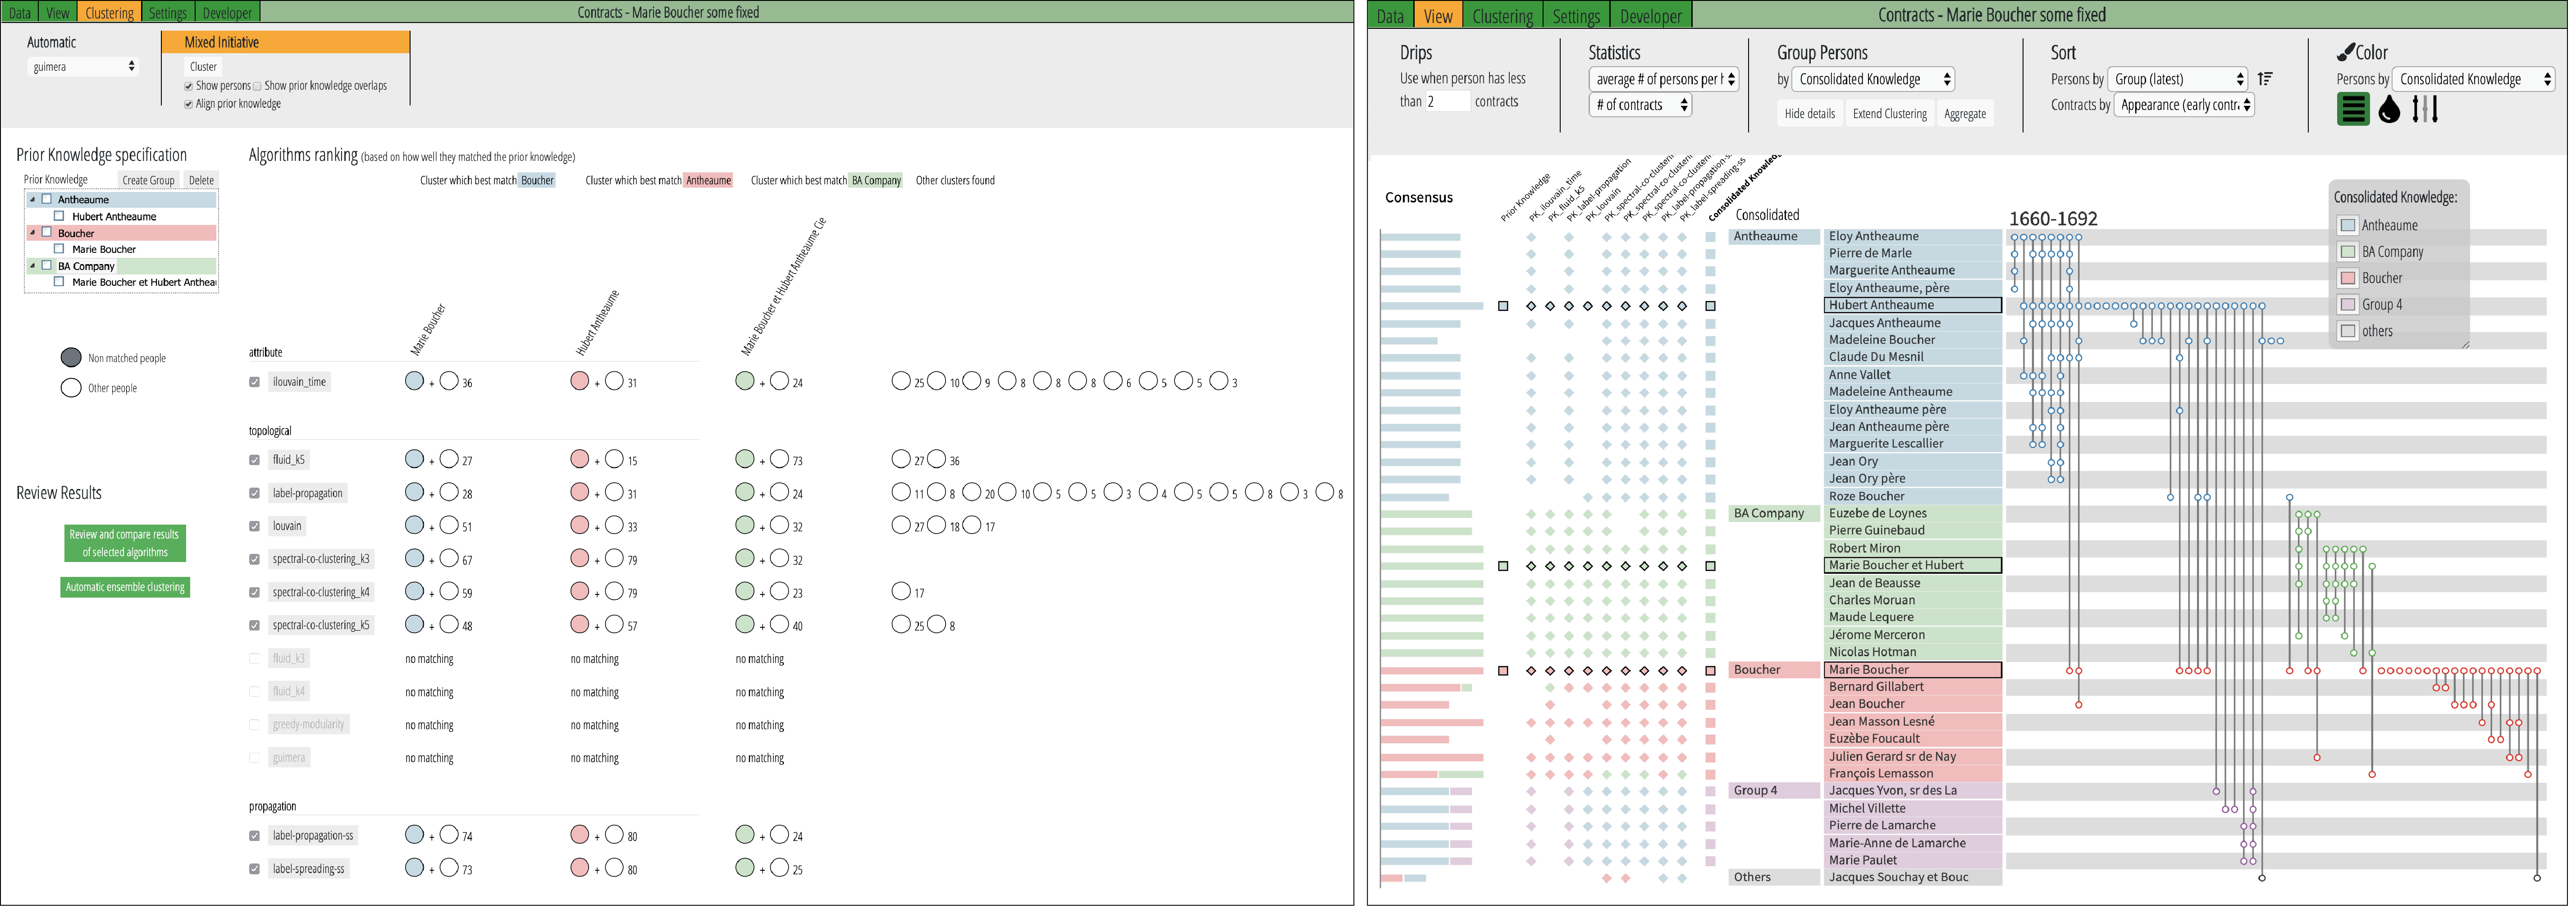Click louvain white circle labeled 51
The width and height of the screenshot is (2576, 923).
[449, 525]
